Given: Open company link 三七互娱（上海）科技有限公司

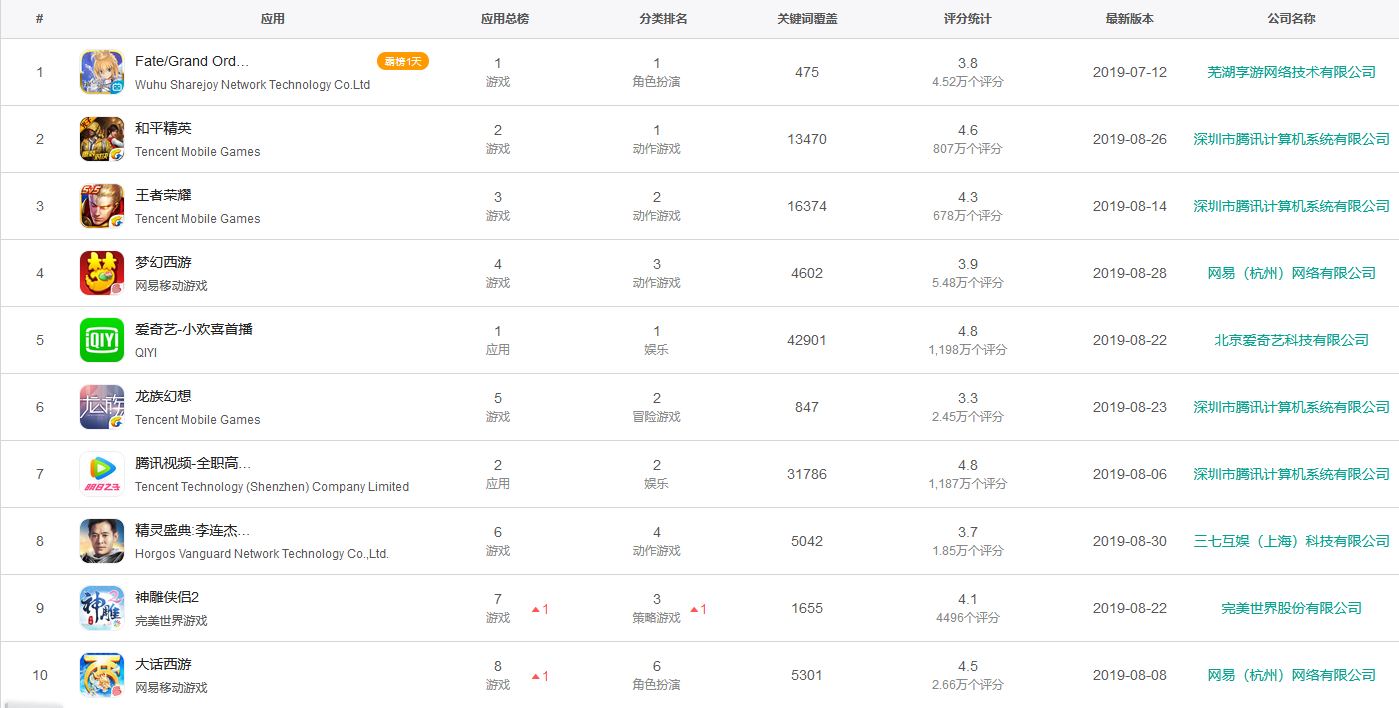Looking at the screenshot, I should (1292, 541).
